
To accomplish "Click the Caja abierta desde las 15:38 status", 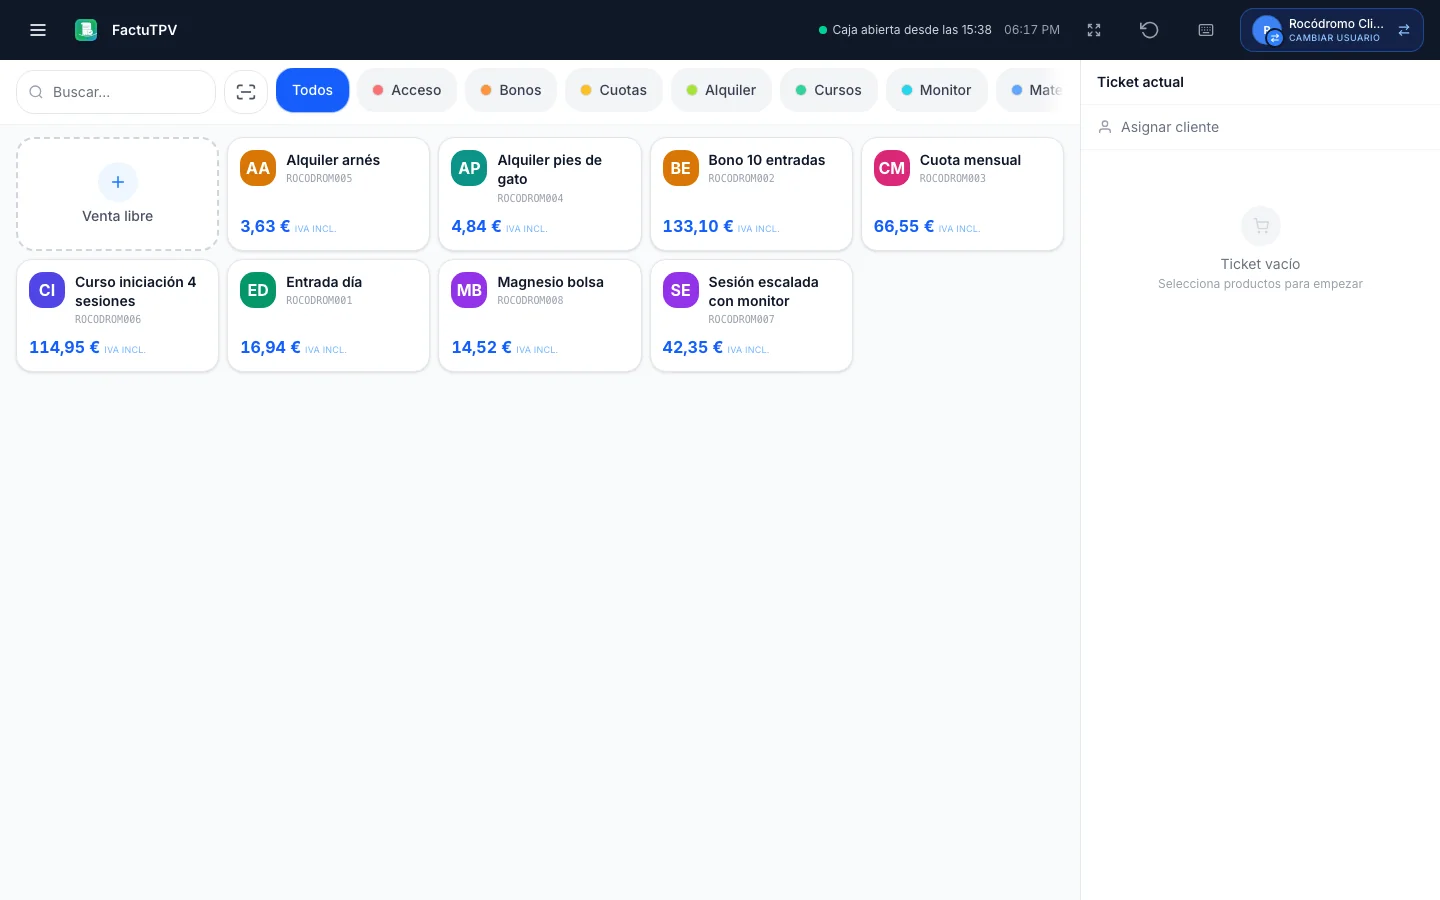I will [912, 30].
